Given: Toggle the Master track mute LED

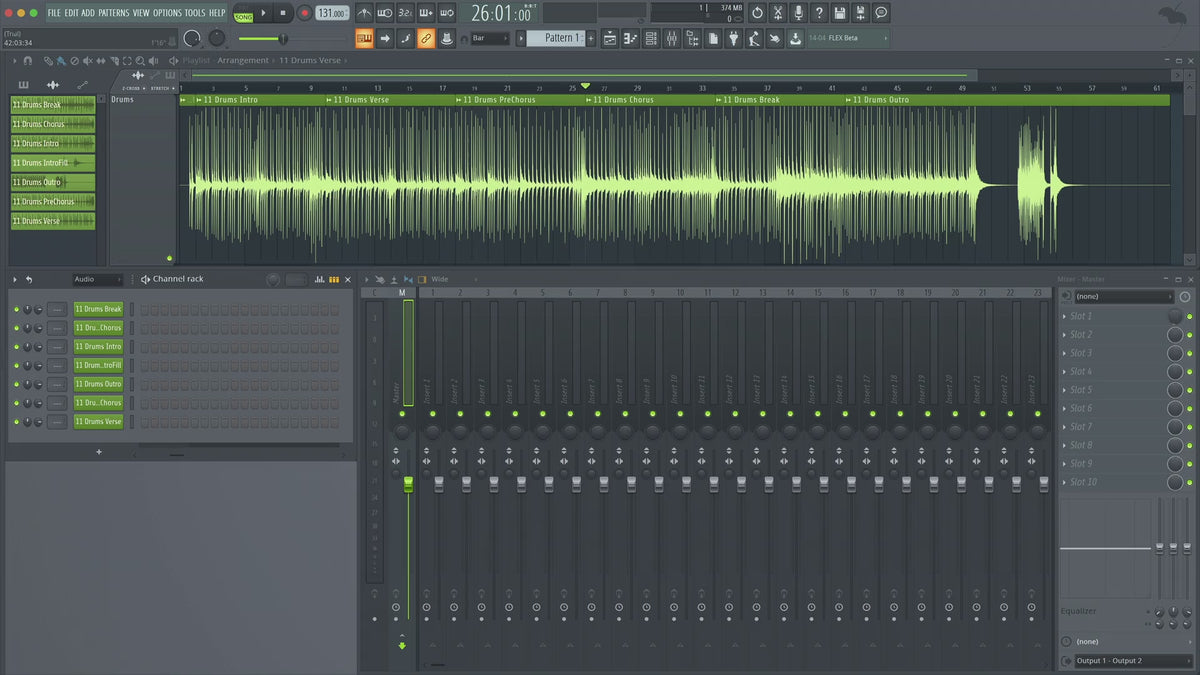Looking at the screenshot, I should coord(403,413).
